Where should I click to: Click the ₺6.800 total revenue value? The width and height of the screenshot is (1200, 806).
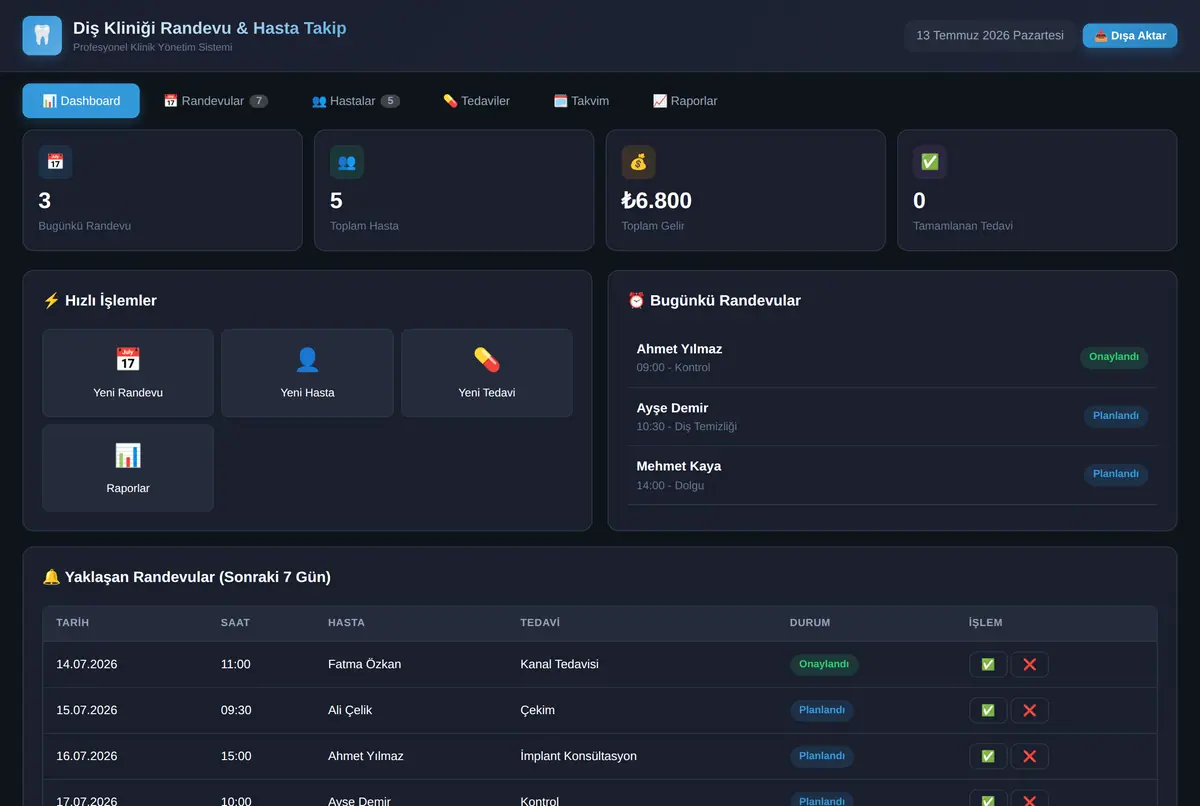[x=657, y=201]
